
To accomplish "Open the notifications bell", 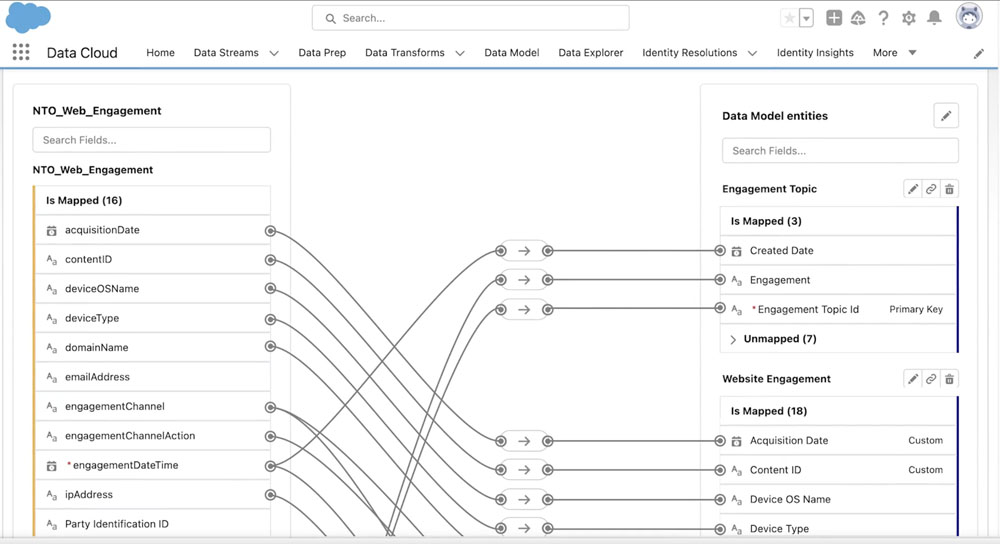I will [934, 18].
